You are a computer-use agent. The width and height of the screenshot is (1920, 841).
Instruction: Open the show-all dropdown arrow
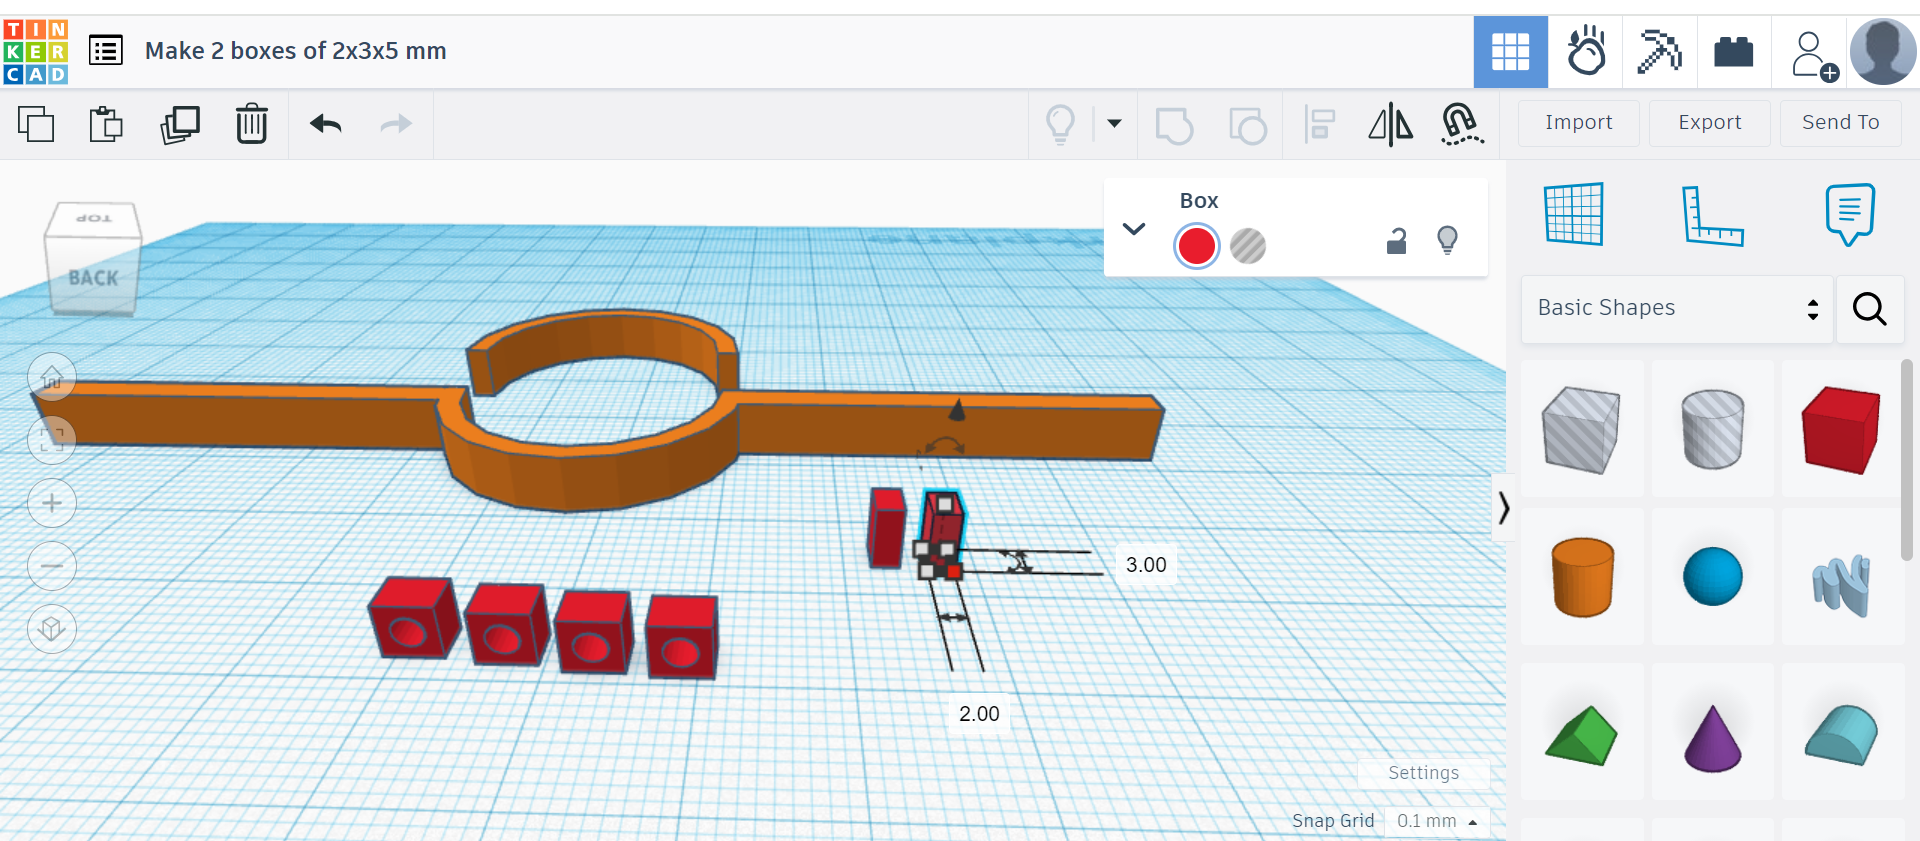(1114, 124)
